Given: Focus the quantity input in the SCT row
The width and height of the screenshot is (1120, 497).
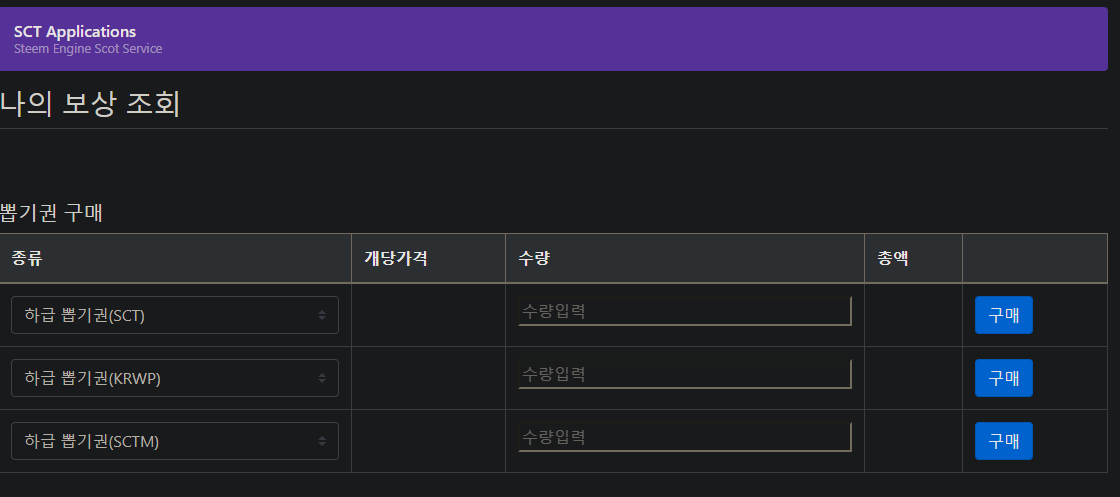Looking at the screenshot, I should click(x=684, y=311).
